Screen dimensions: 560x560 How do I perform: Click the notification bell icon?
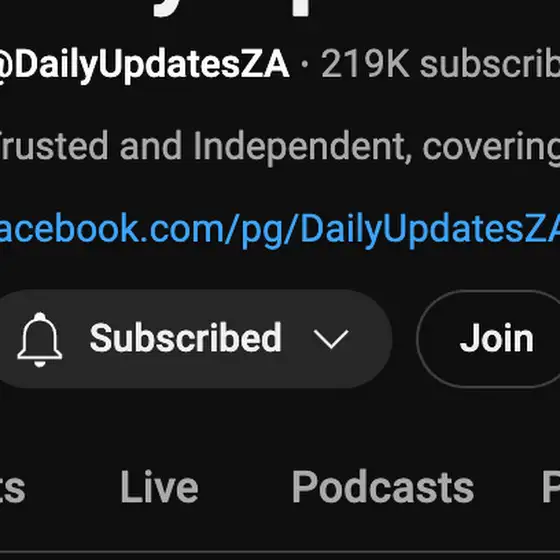[40, 339]
